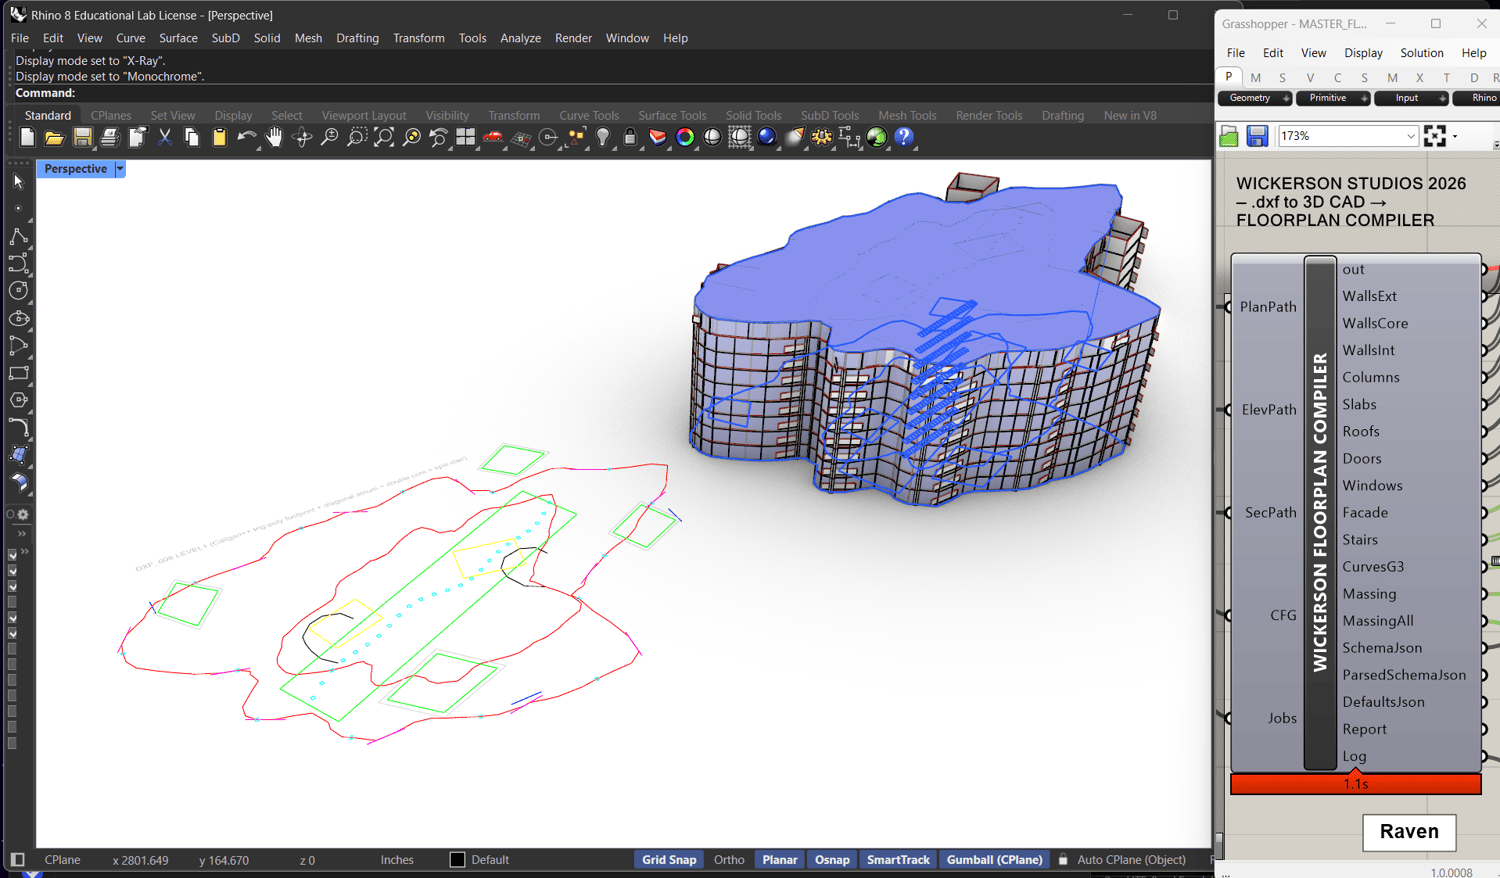
Task: Toggle Osnap in status bar
Action: tap(831, 860)
